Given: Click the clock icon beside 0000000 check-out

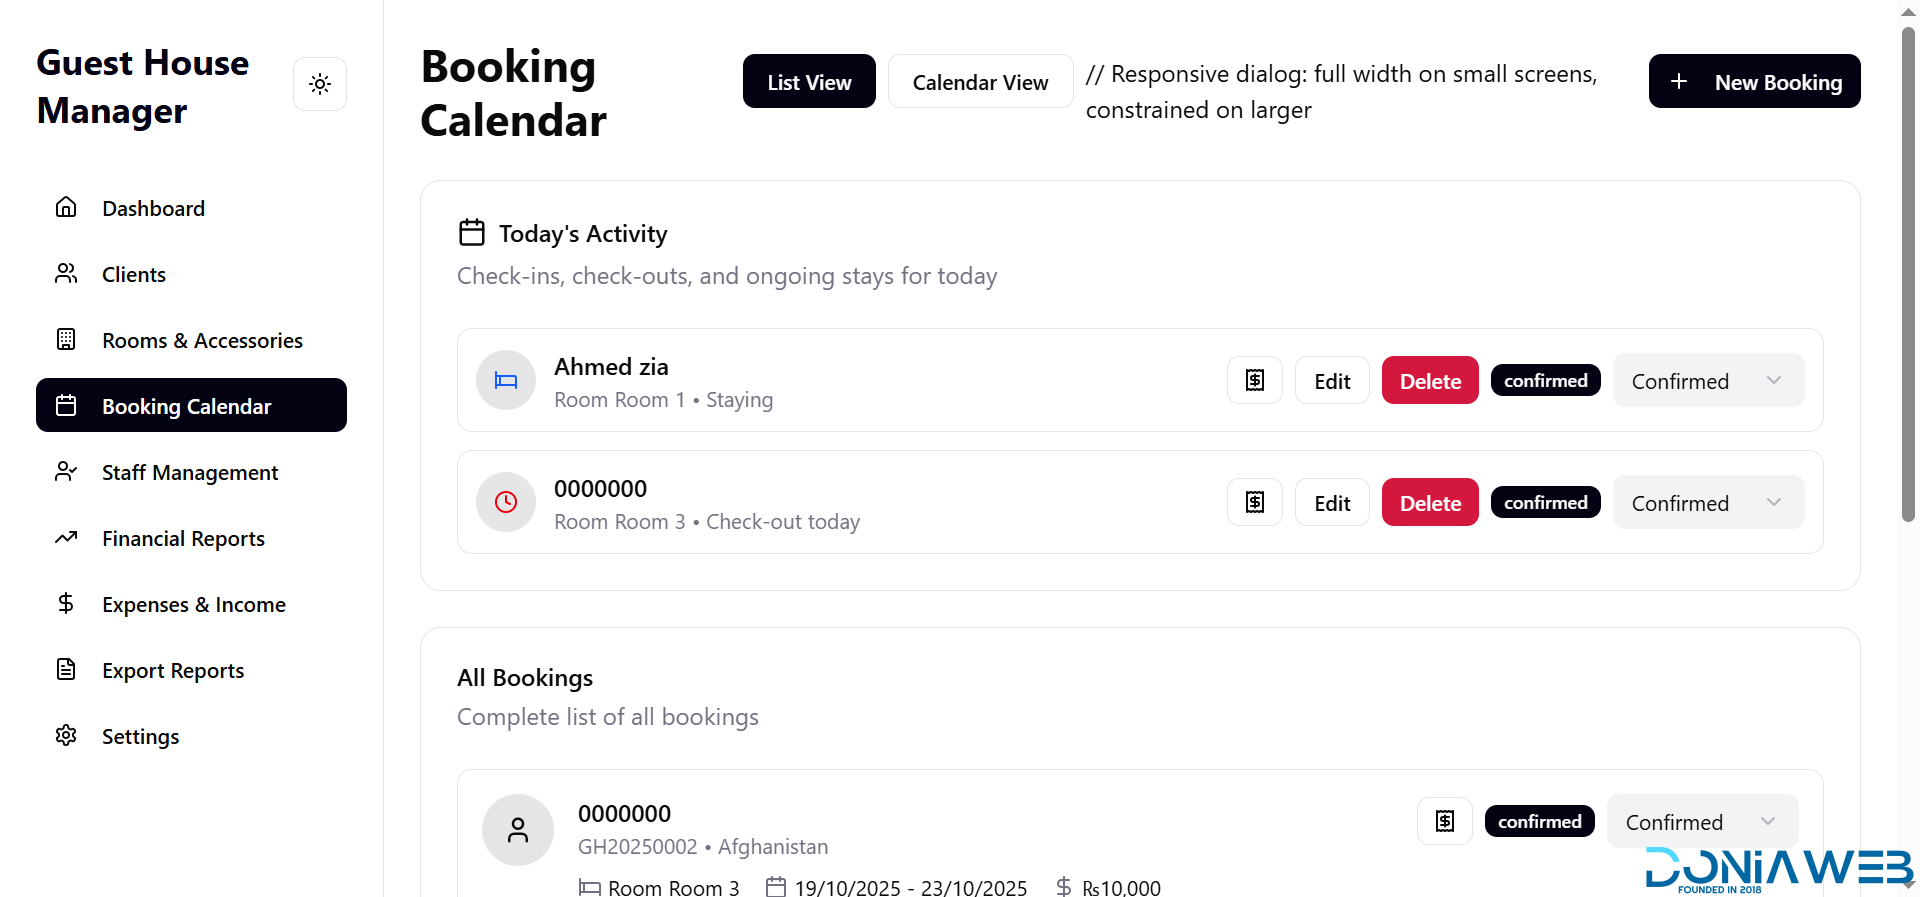Looking at the screenshot, I should (x=506, y=502).
